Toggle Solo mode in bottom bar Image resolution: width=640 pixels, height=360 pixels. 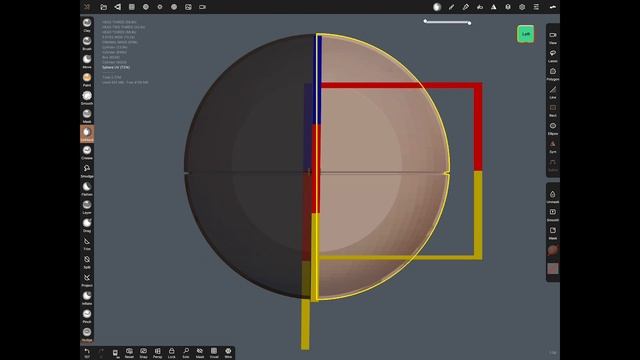(x=186, y=353)
